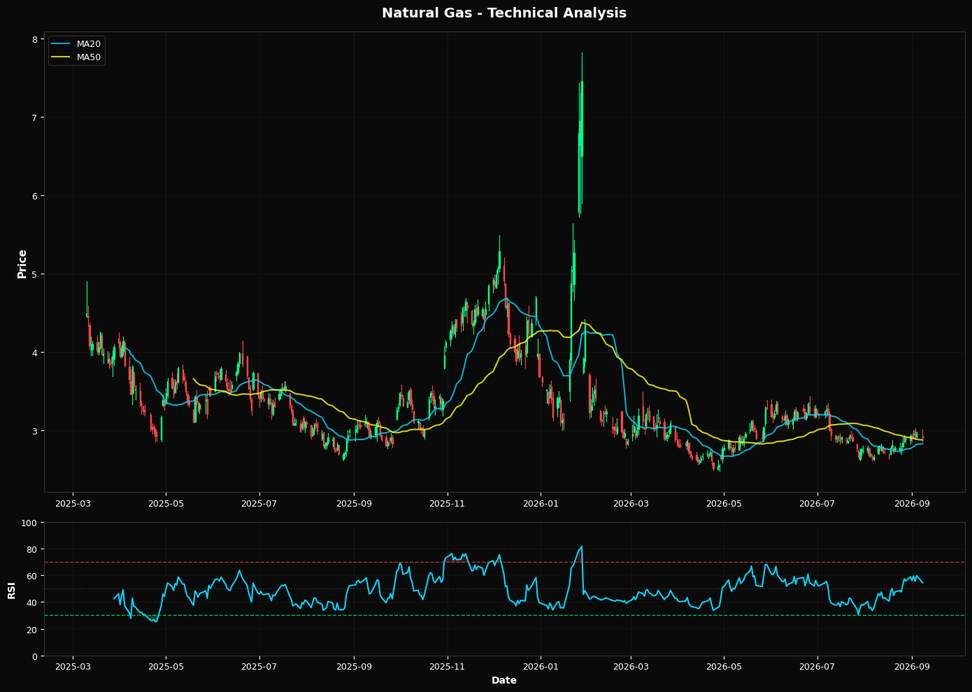Pick 2025-07 date tick under price chart

tap(259, 503)
